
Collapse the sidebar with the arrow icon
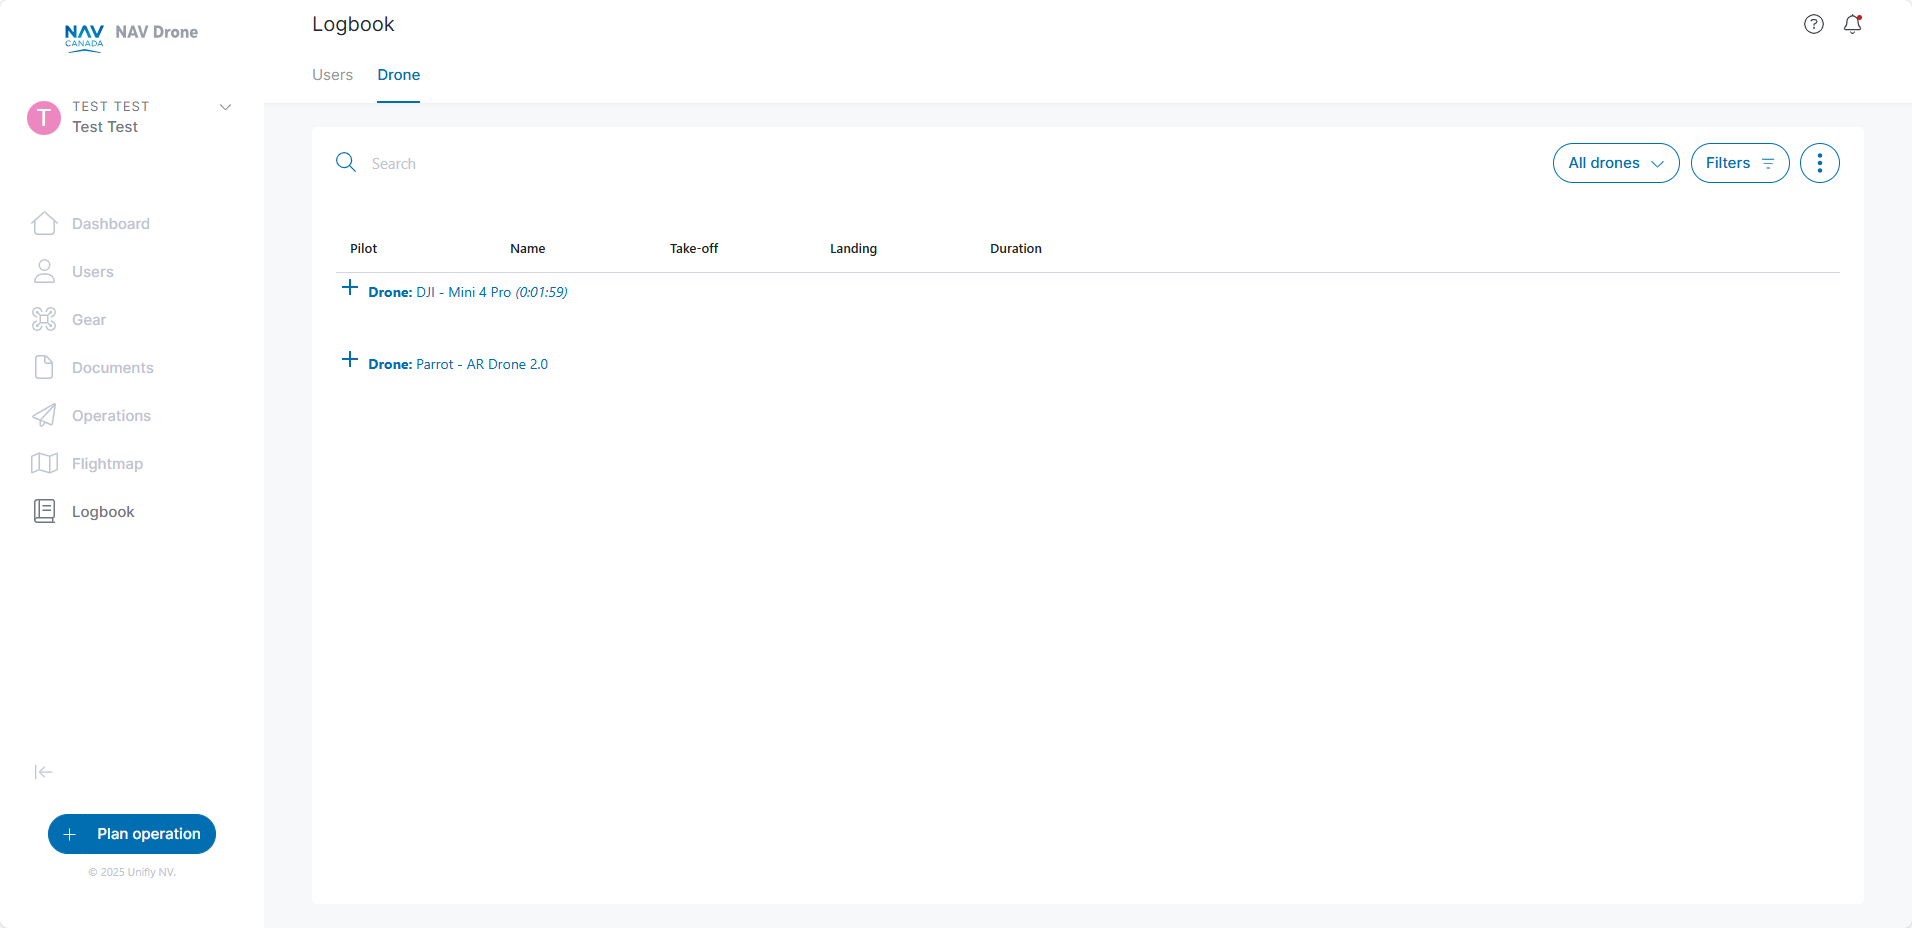(43, 772)
